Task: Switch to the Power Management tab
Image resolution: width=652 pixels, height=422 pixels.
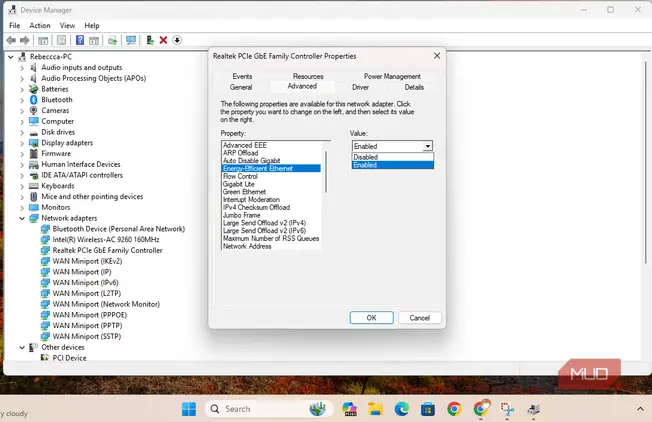Action: click(x=393, y=77)
